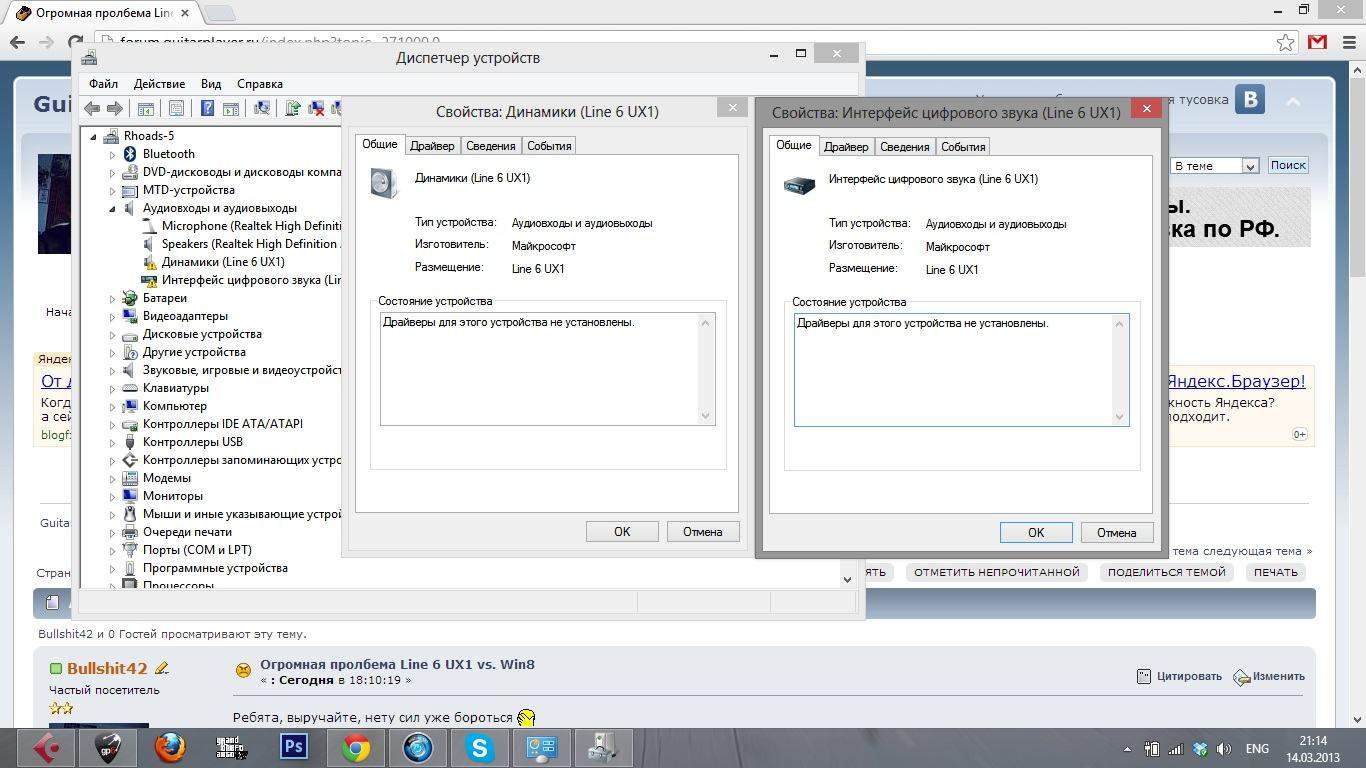Expand the Контроллеры USB node
This screenshot has width=1366, height=768.
pos(113,442)
